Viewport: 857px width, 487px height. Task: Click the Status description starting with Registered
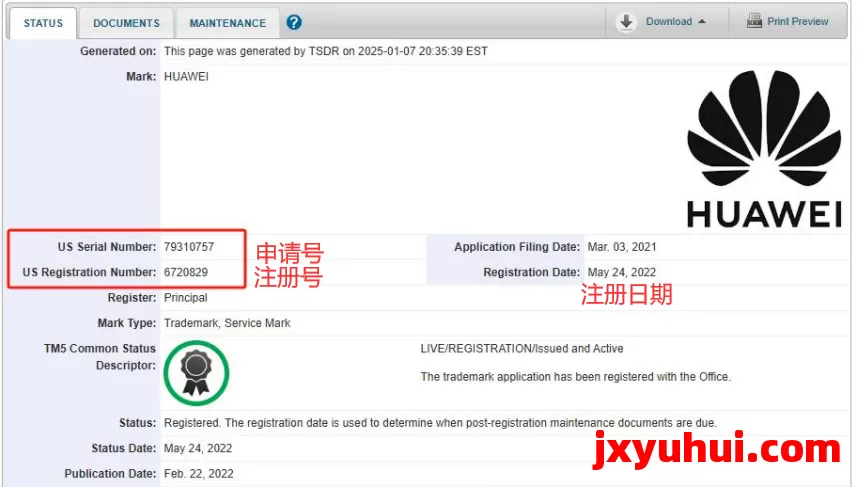click(x=440, y=423)
